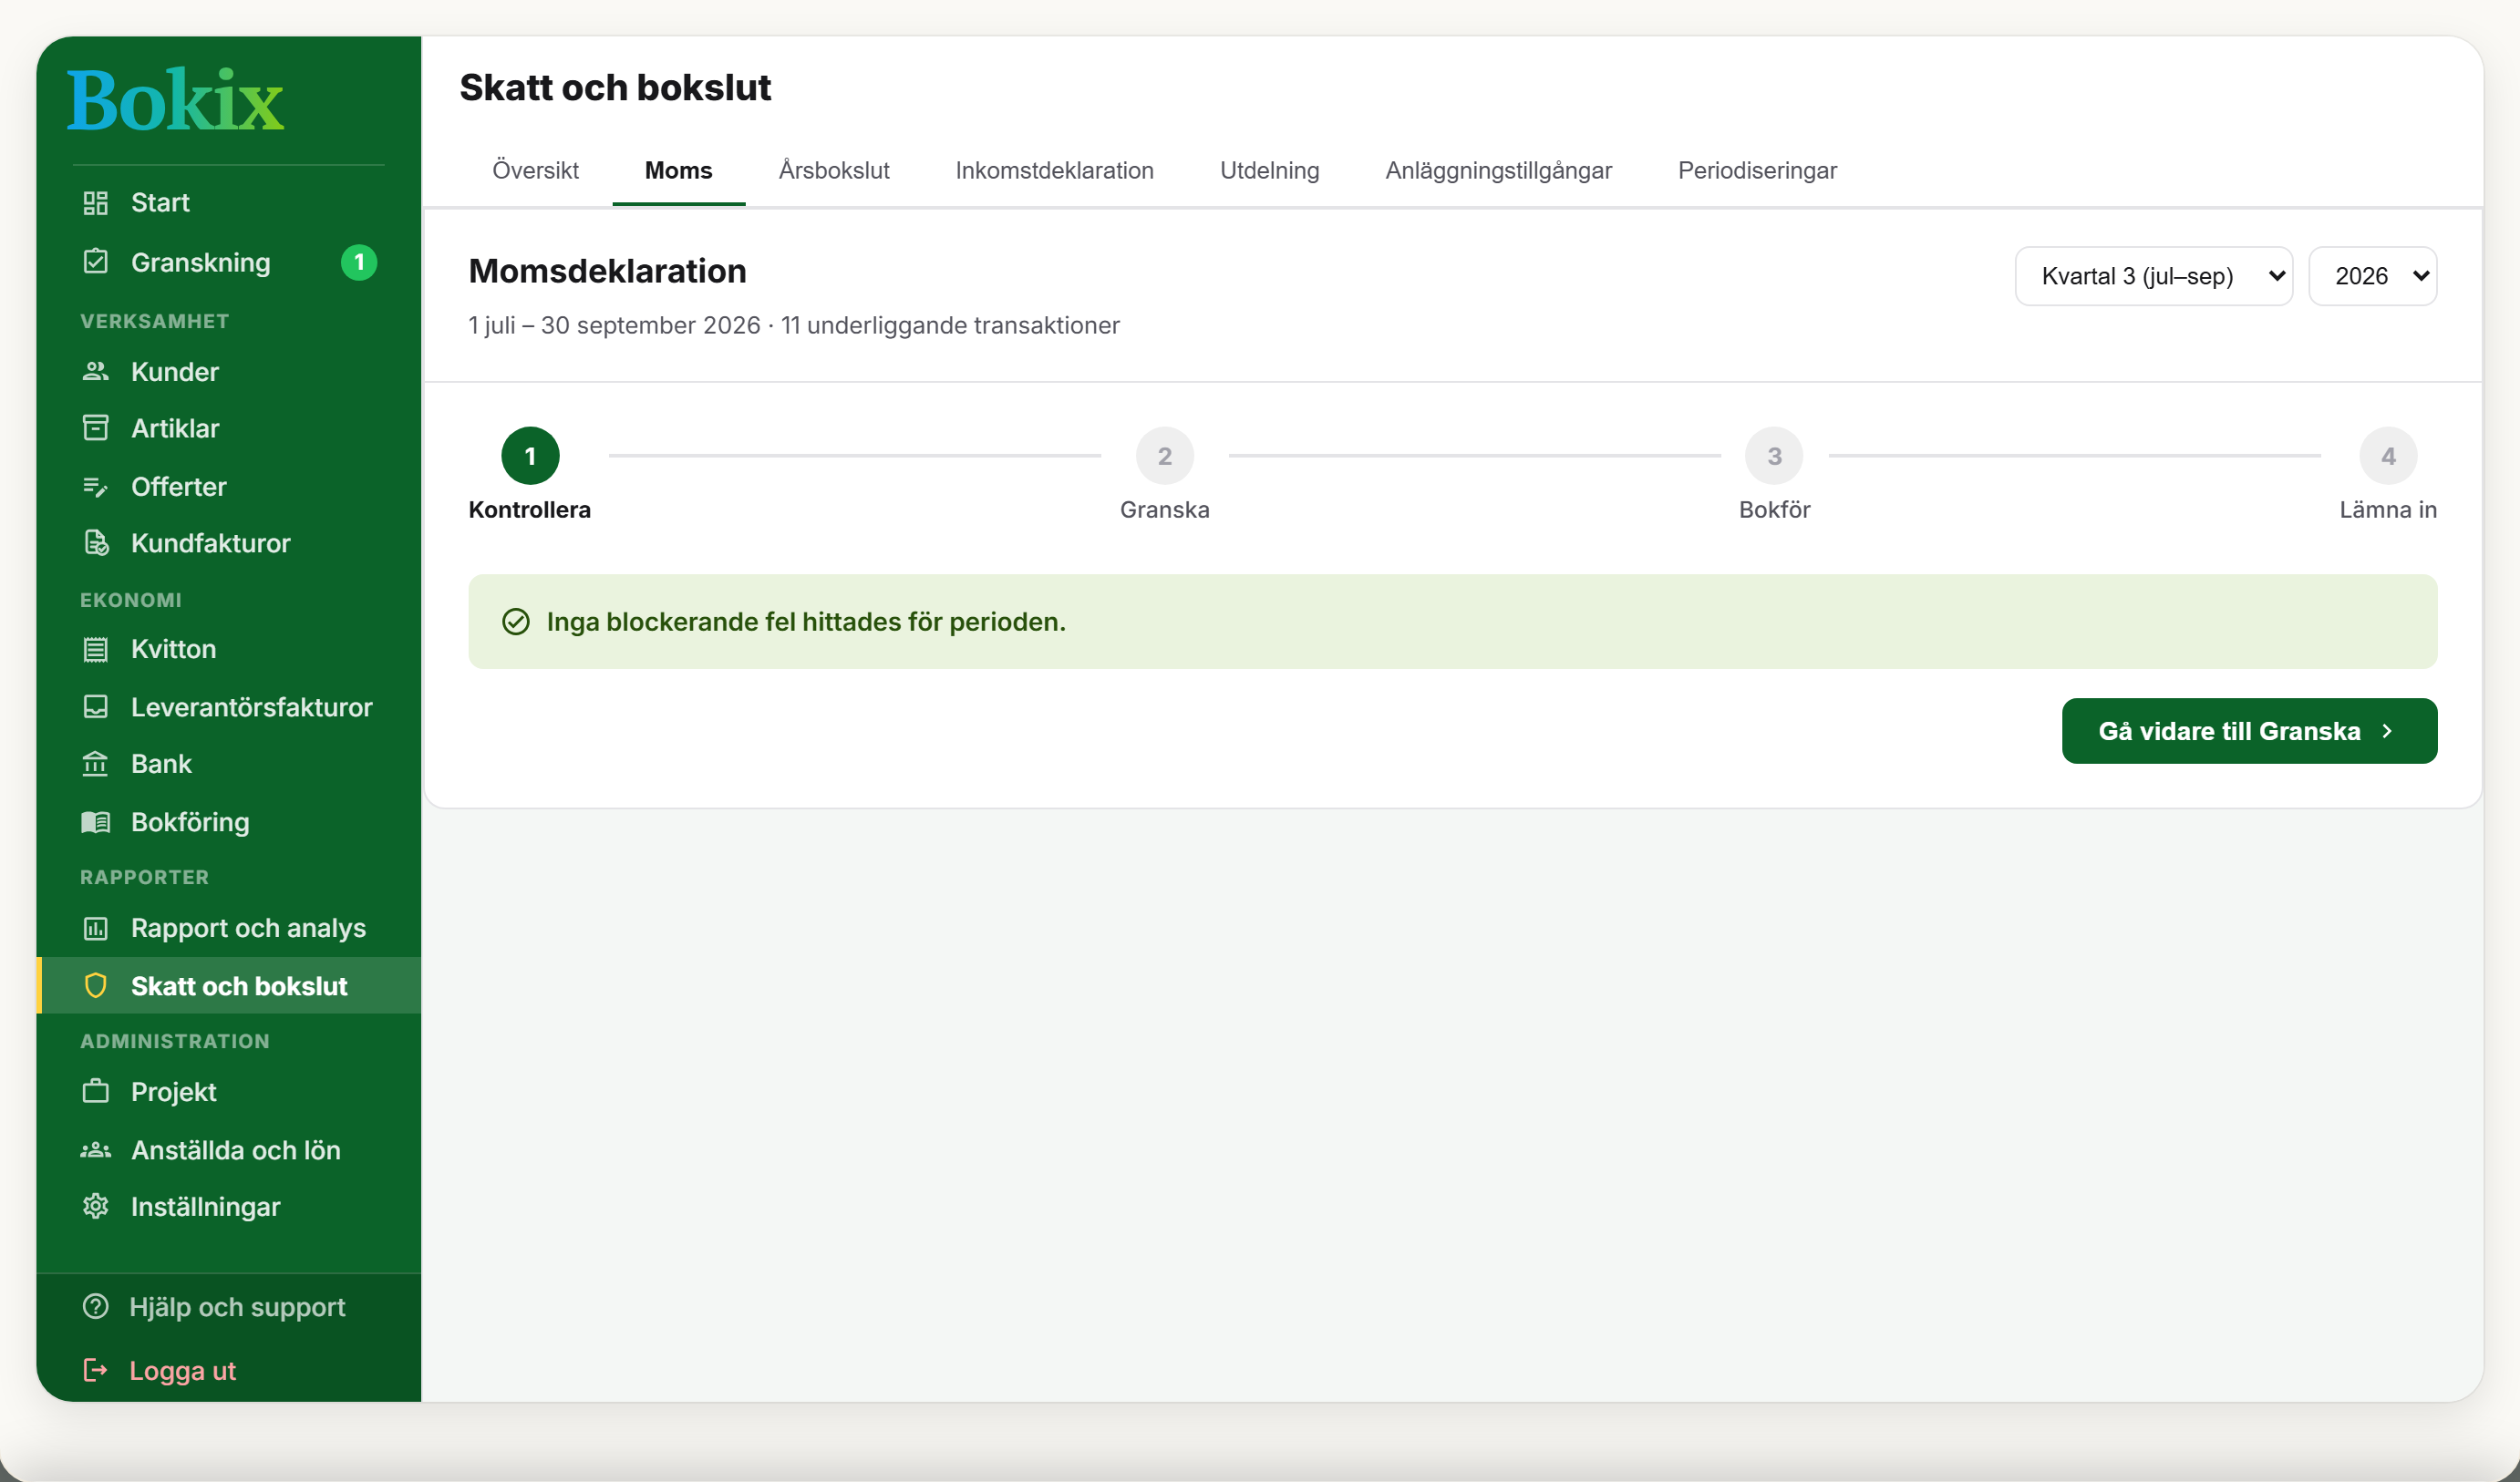This screenshot has width=2520, height=1482.
Task: Switch to the Utdelning tab
Action: pos(1269,170)
